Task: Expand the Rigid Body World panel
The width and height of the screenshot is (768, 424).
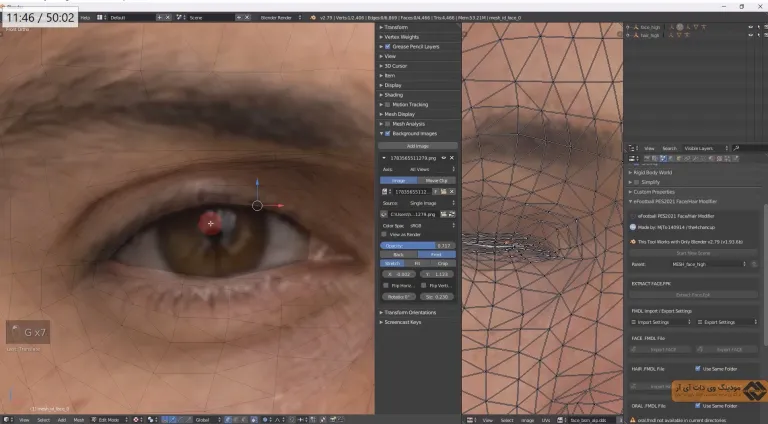Action: click(x=652, y=172)
